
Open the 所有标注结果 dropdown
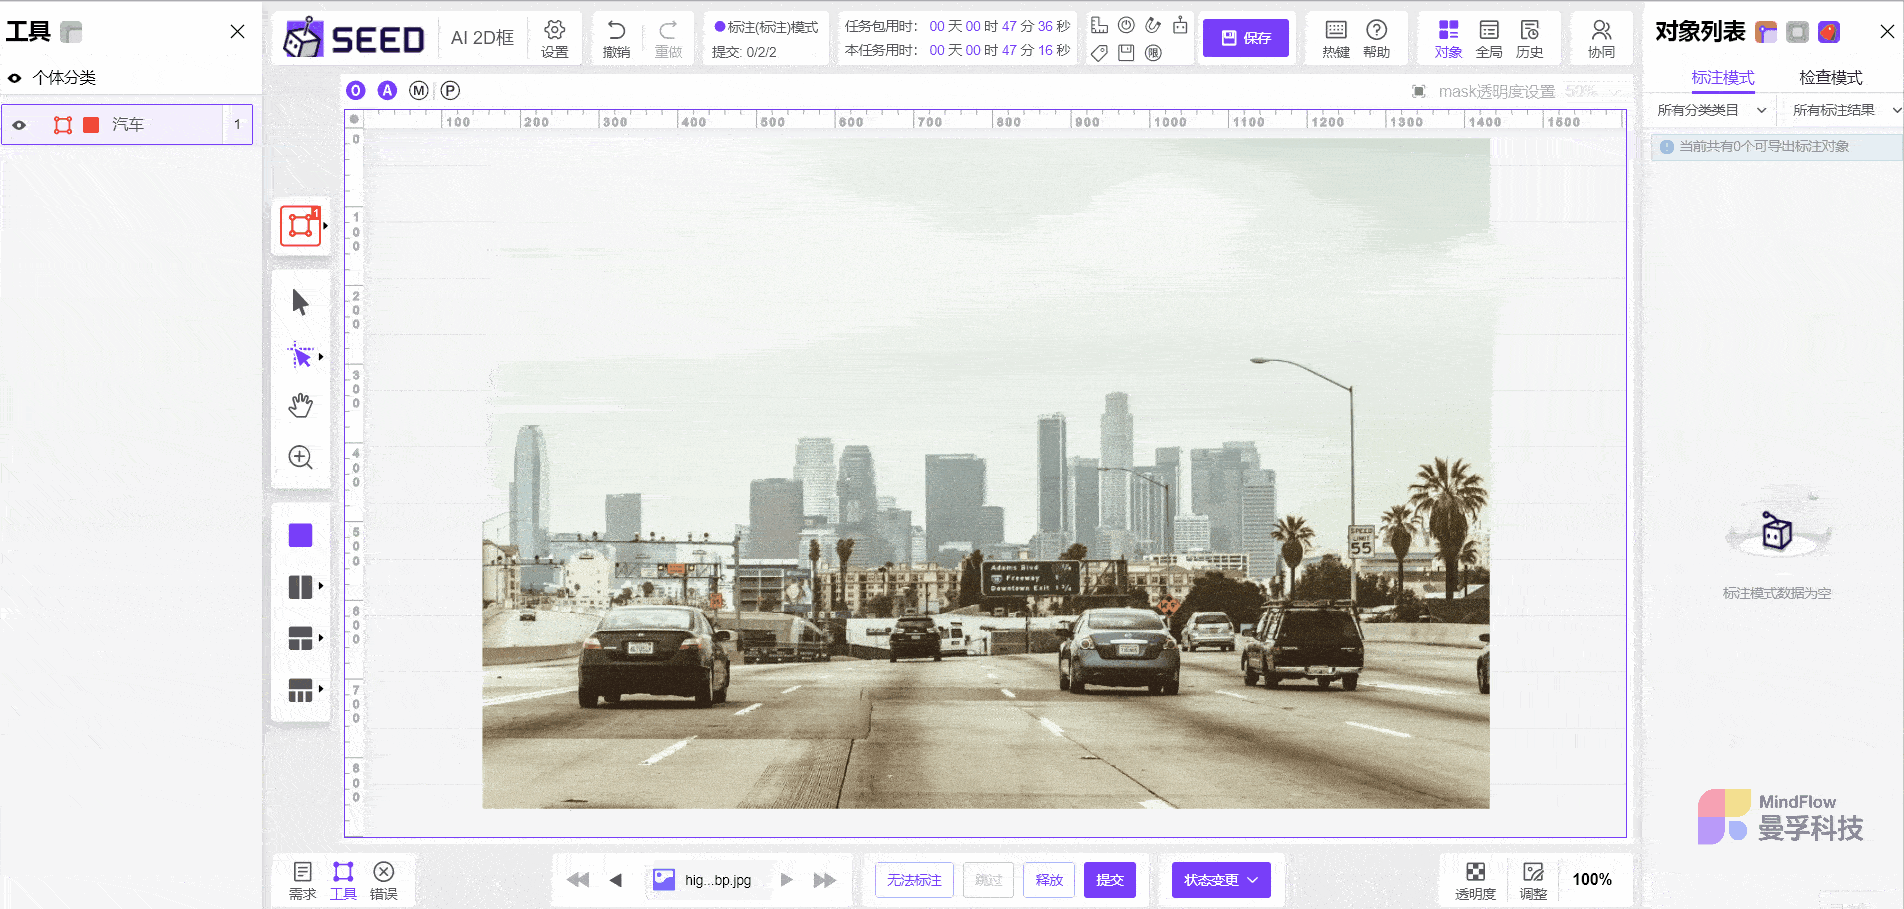click(x=1846, y=110)
